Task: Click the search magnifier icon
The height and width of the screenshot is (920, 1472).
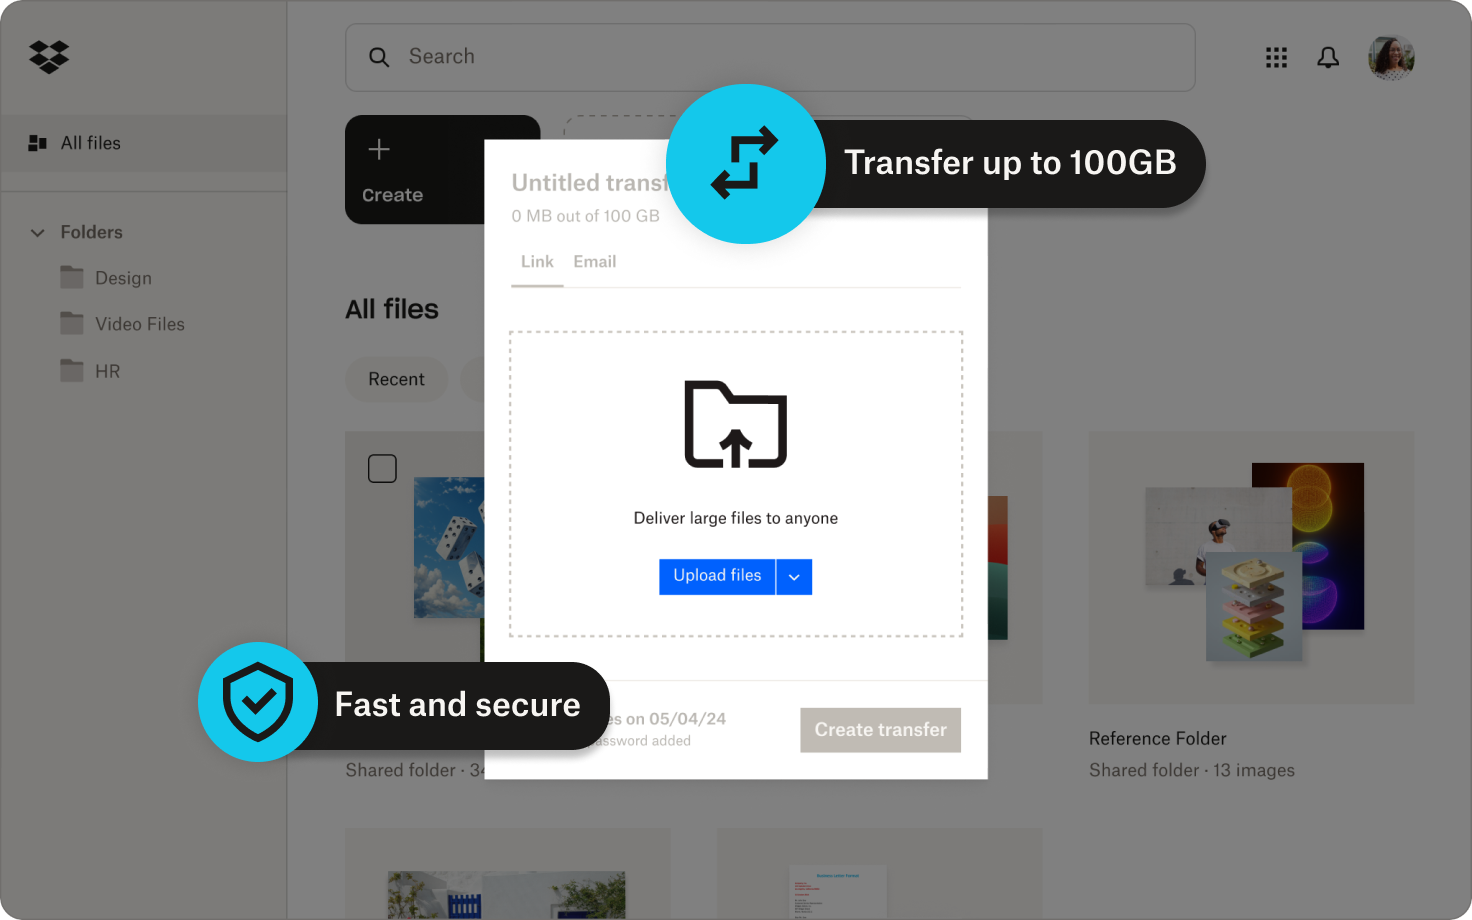Action: (379, 57)
